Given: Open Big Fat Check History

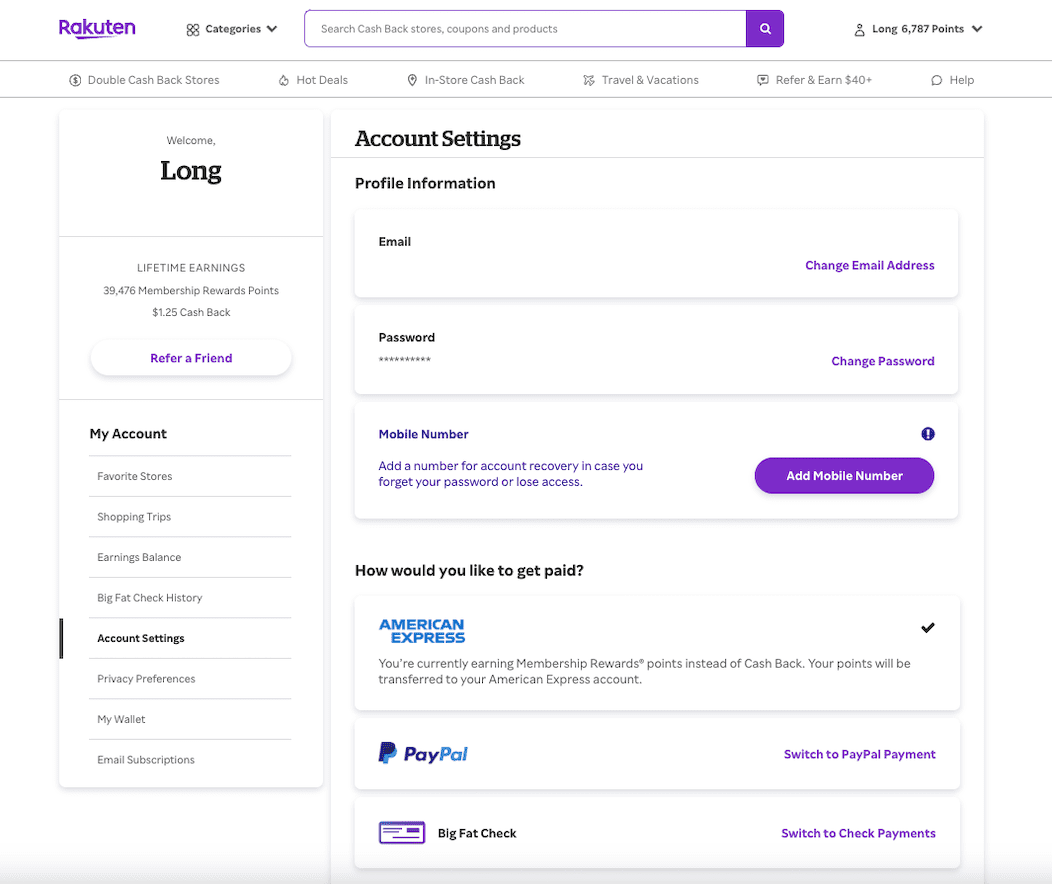Looking at the screenshot, I should tap(149, 598).
